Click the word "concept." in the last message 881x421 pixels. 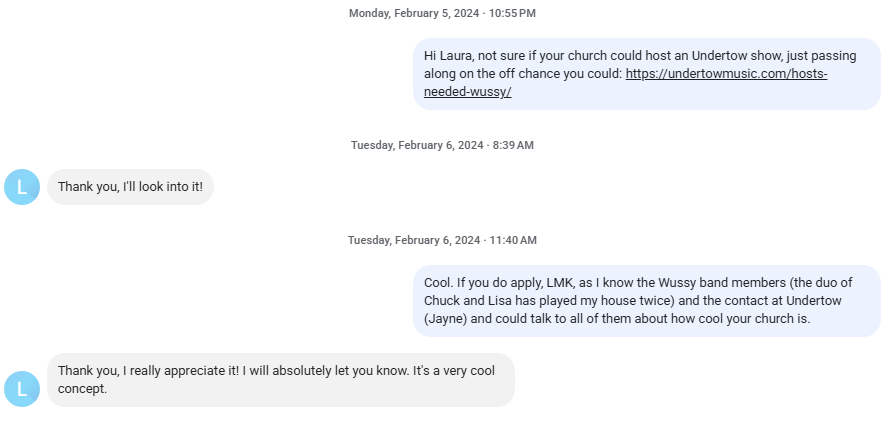click(82, 389)
